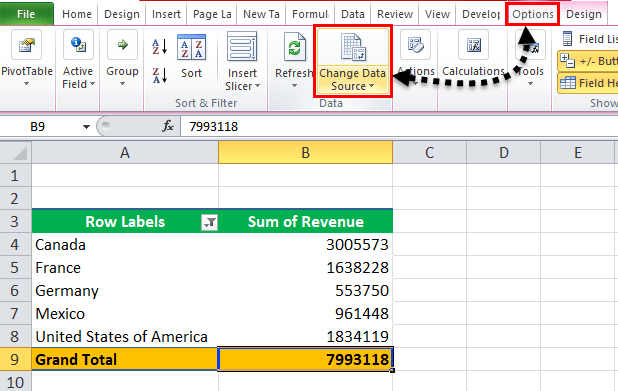
Task: Select column A header
Action: [x=125, y=153]
